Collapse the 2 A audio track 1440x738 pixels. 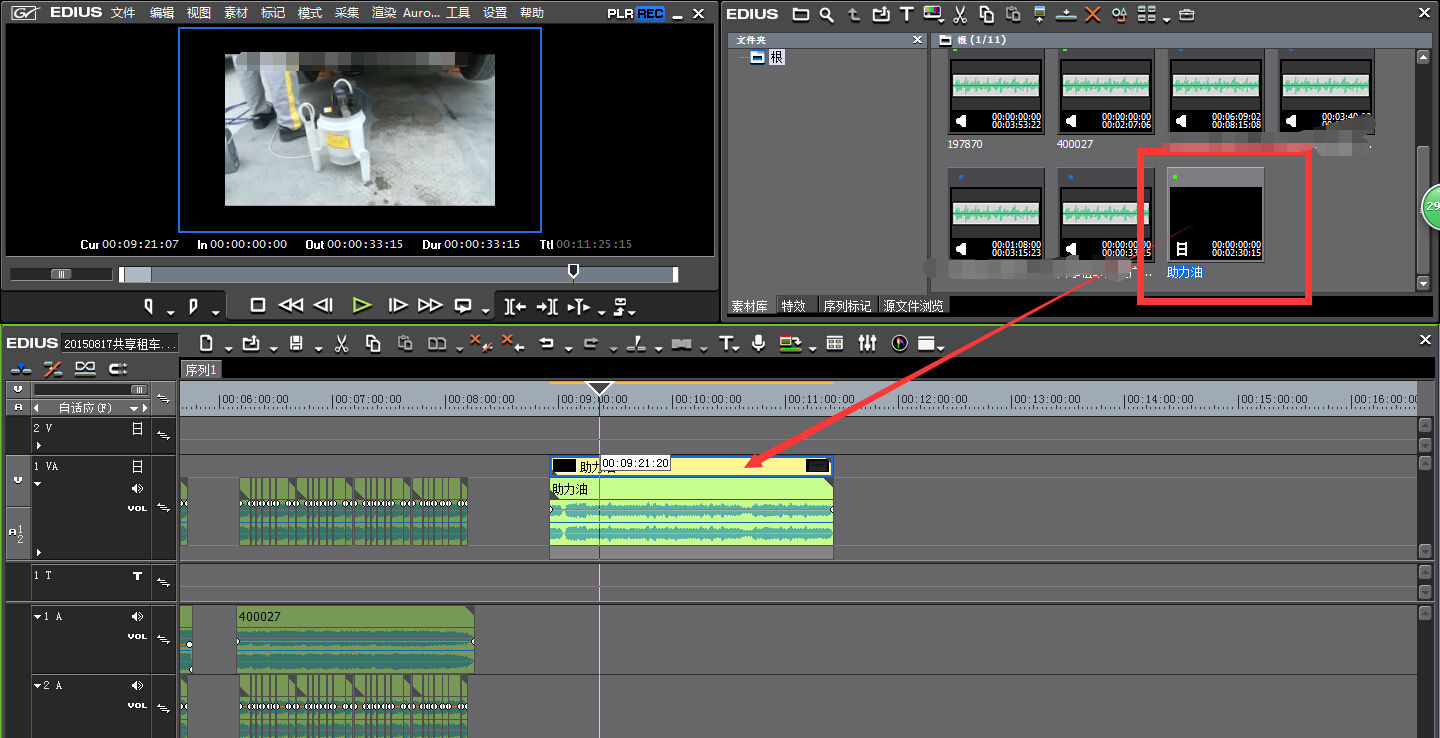coord(38,686)
